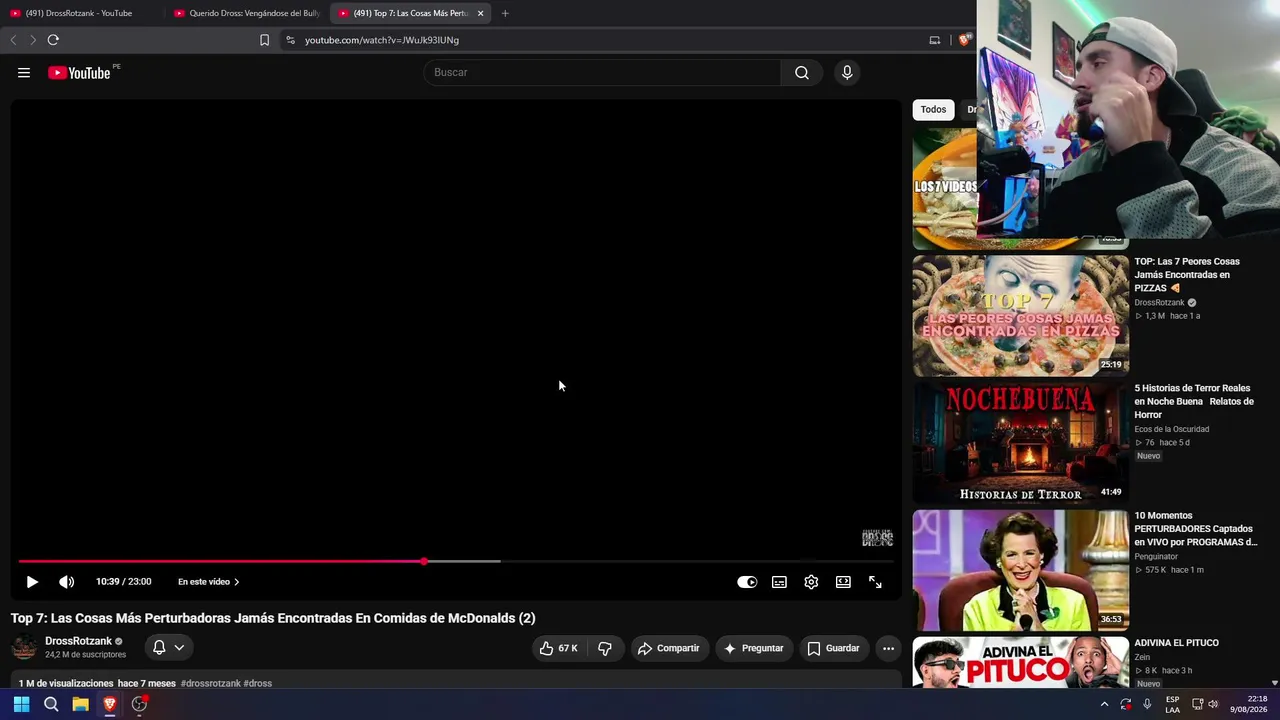Go back to the previous page
This screenshot has height=720, width=1280.
click(x=13, y=40)
